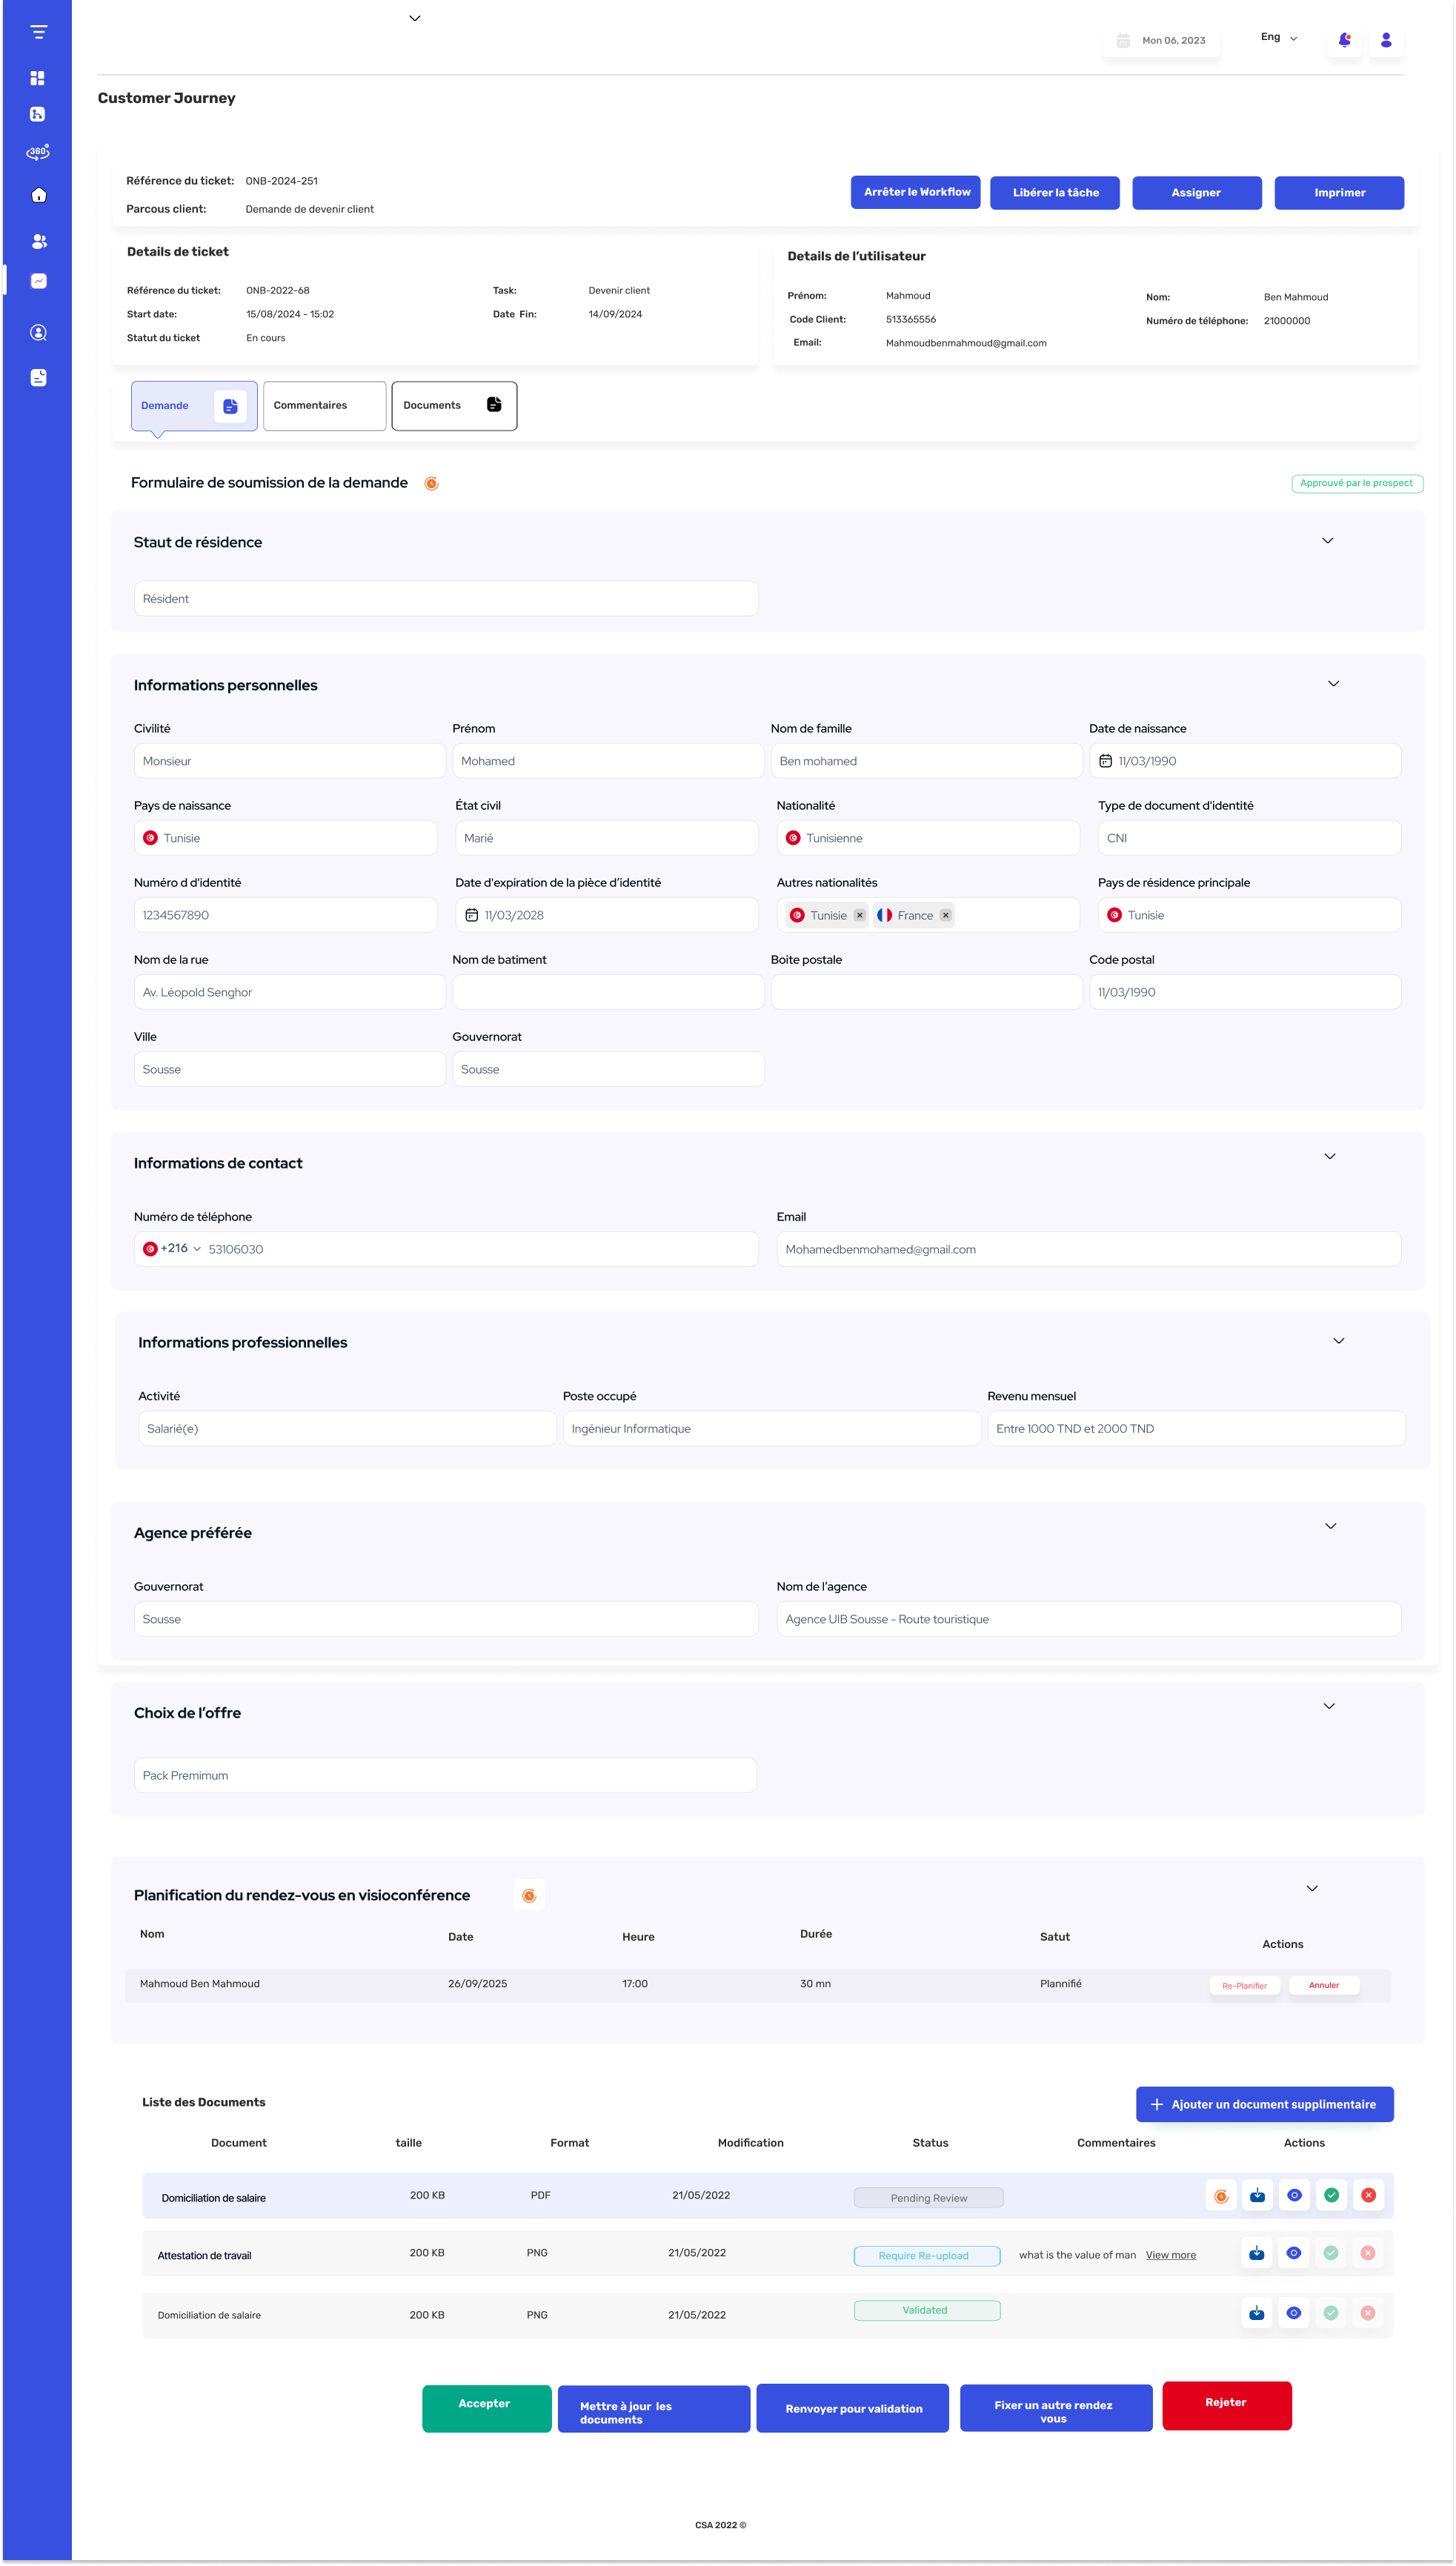This screenshot has width=1456, height=2566.
Task: Approve the Pending Review document with the green check
Action: pos(1331,2195)
